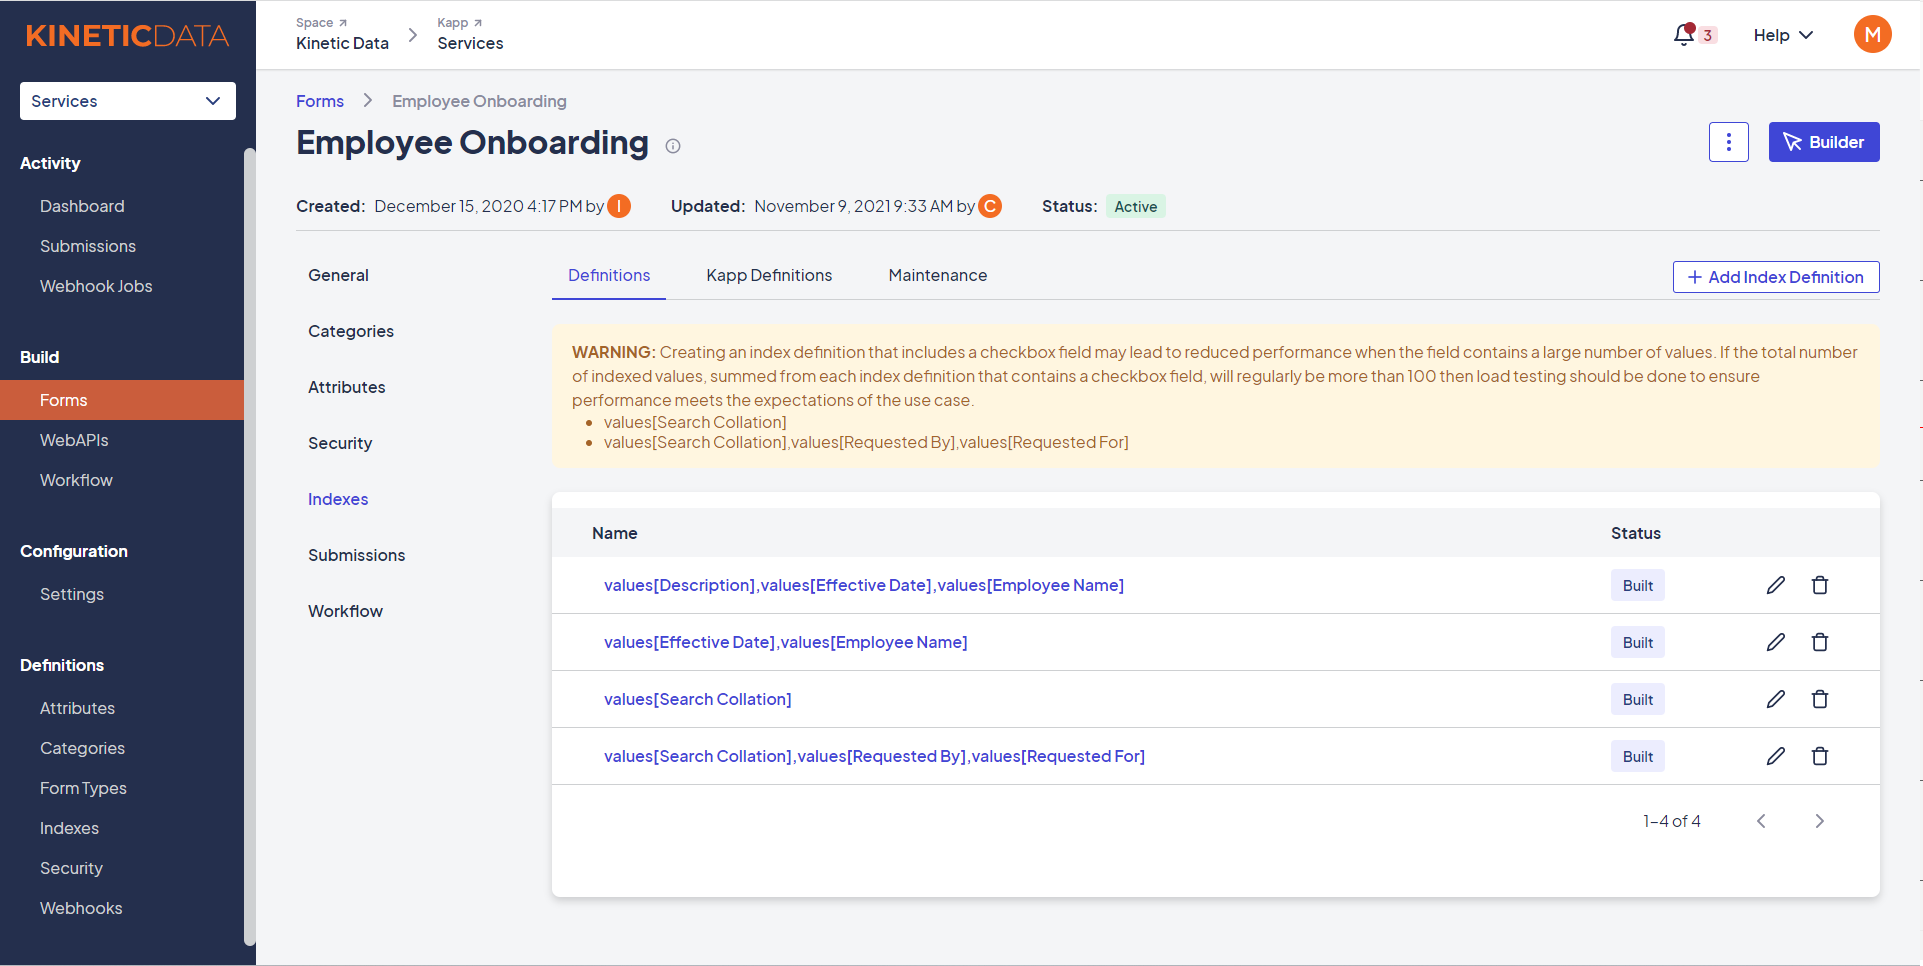Open the Security form section
1923x966 pixels.
(x=340, y=443)
